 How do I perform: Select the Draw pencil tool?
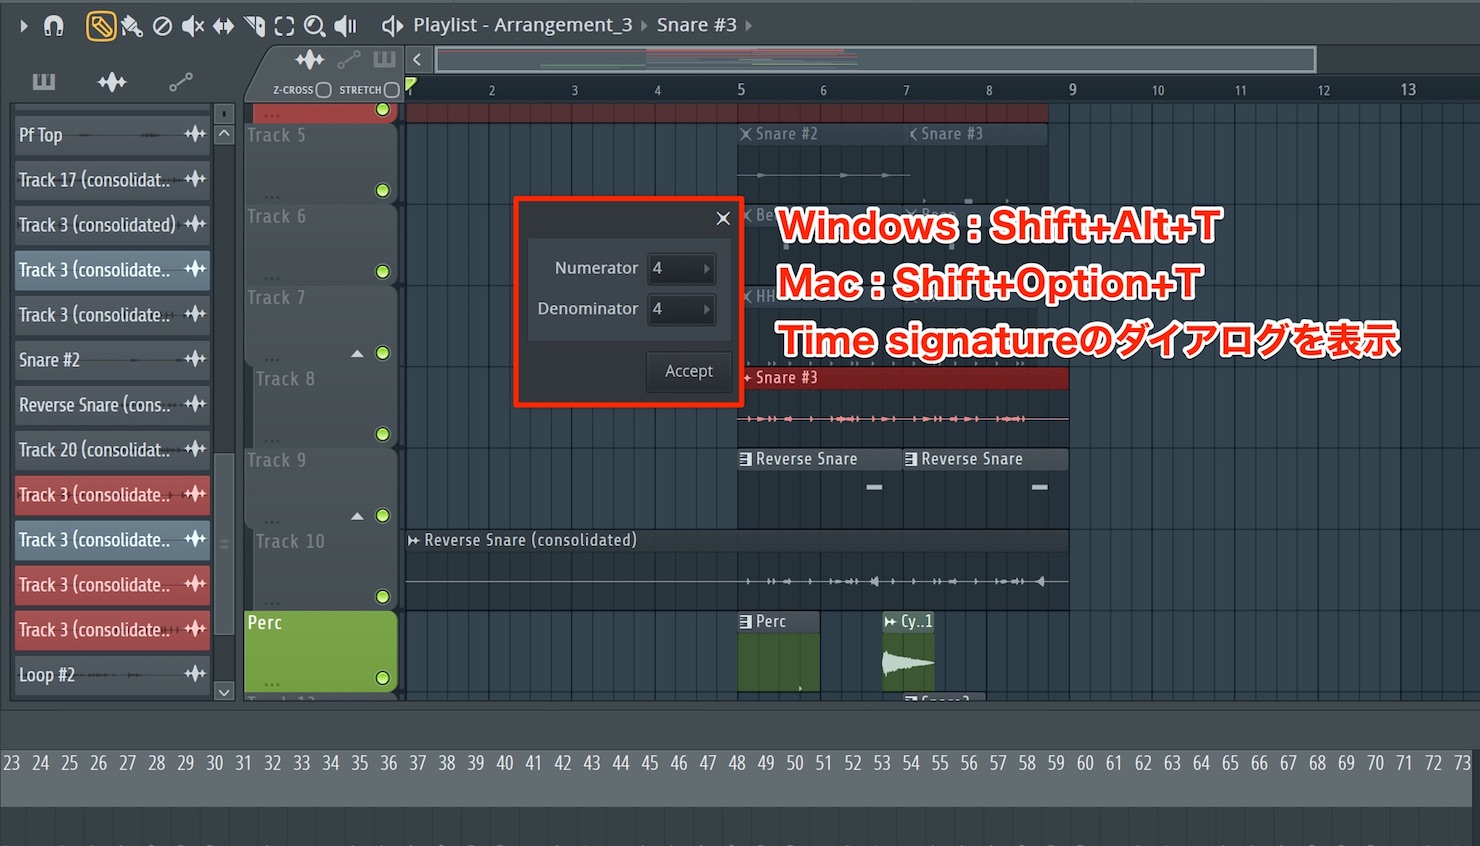100,26
